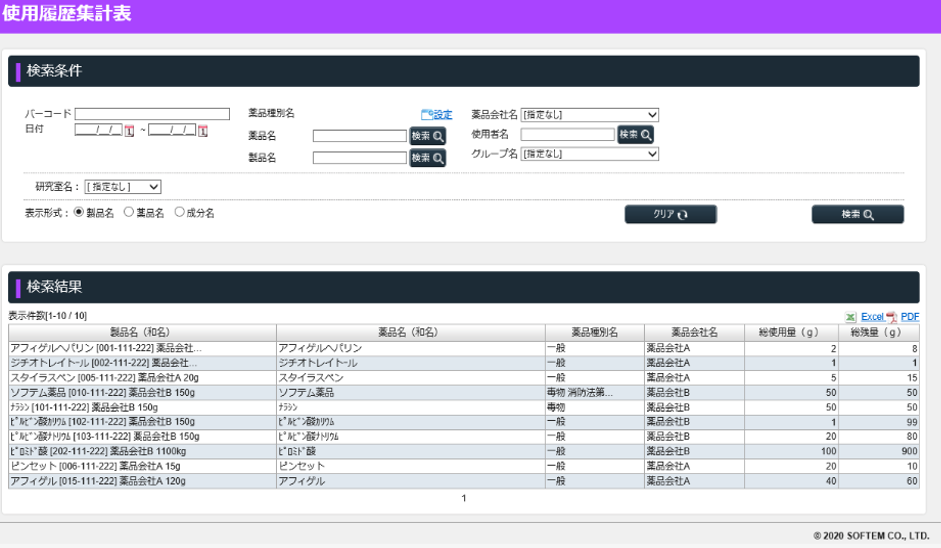Click the 製品名 (和名) column header
Screen dimensions: 941x548
coord(140,332)
